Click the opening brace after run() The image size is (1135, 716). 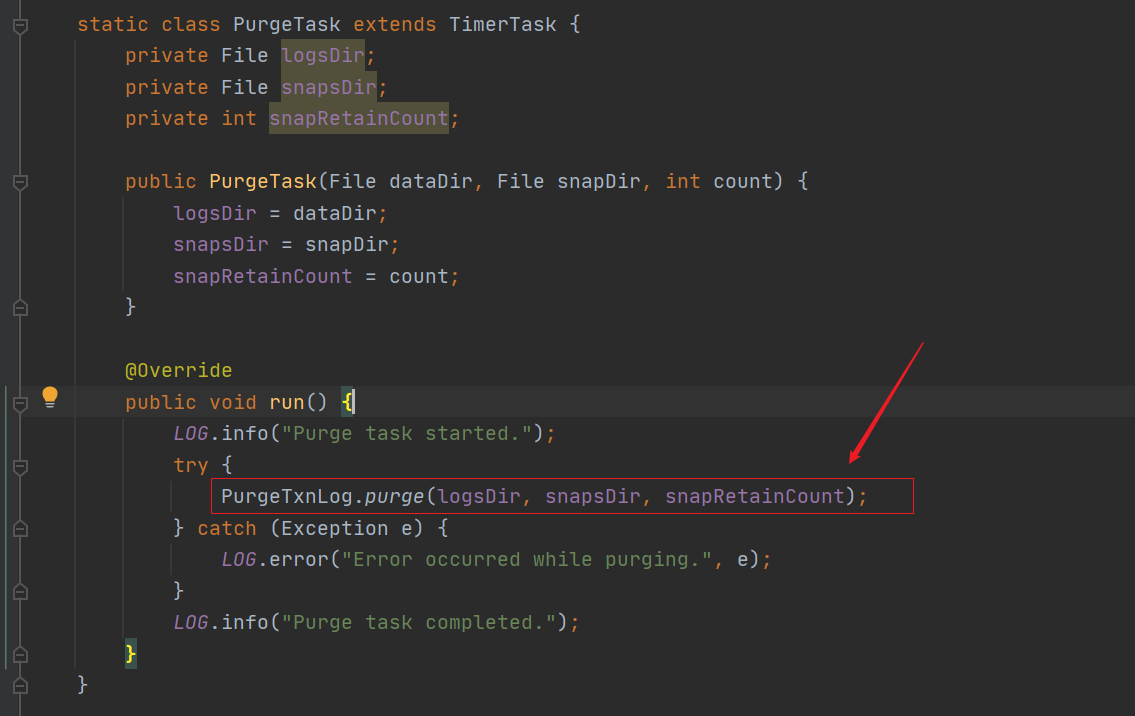tap(347, 403)
